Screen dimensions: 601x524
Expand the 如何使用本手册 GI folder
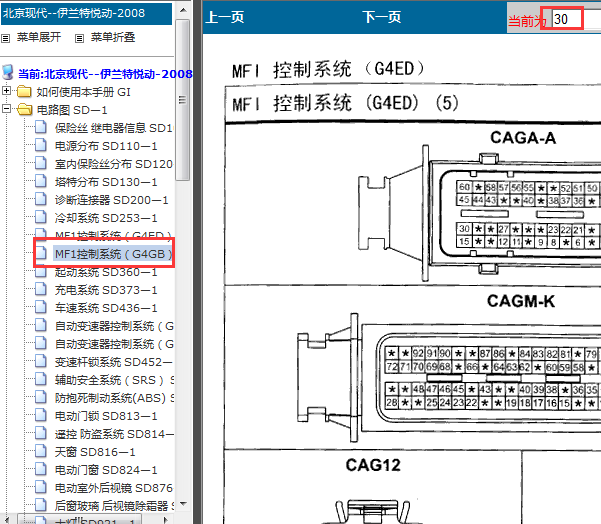(x=6, y=91)
